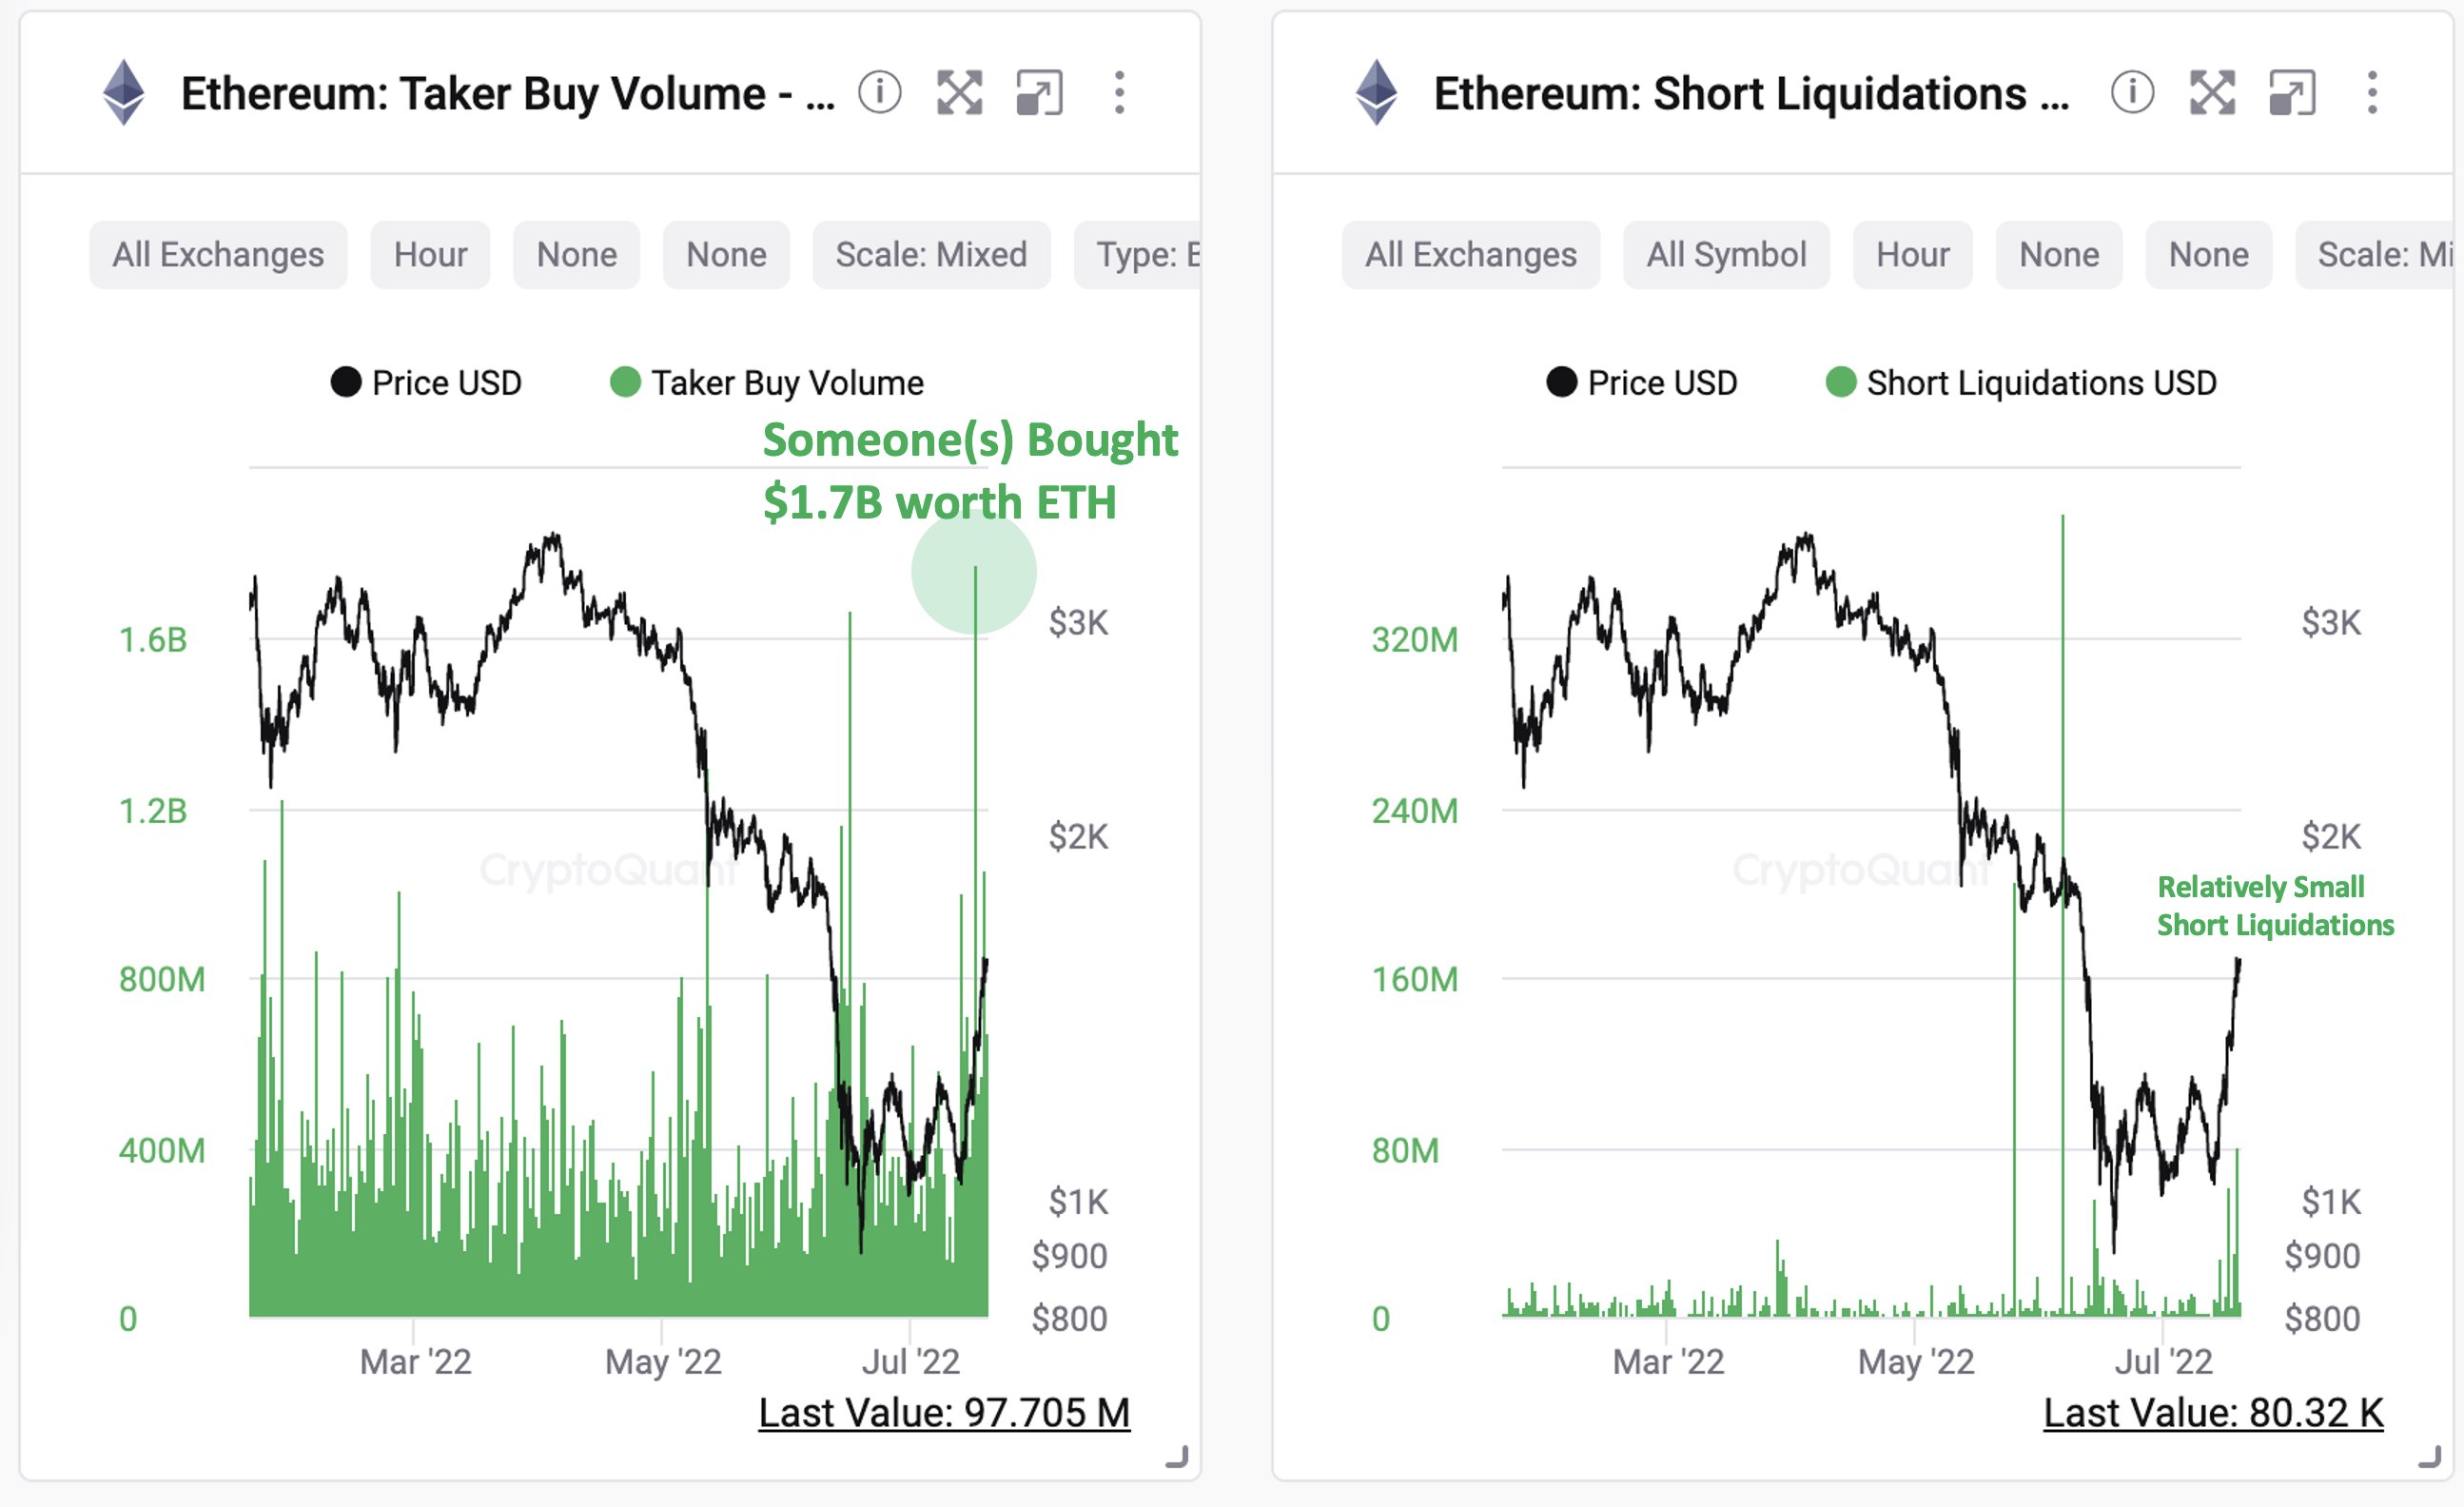Click resize handle corner of left chart card

click(x=1177, y=1457)
